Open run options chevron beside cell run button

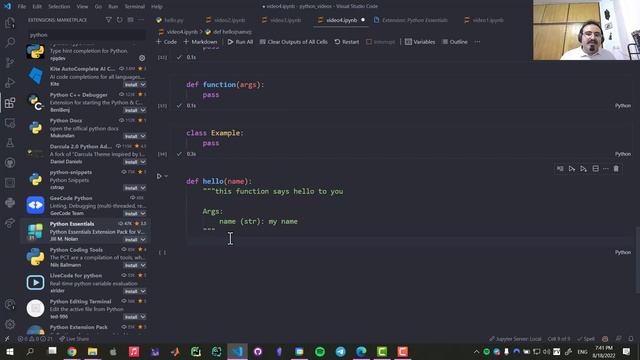[166, 176]
